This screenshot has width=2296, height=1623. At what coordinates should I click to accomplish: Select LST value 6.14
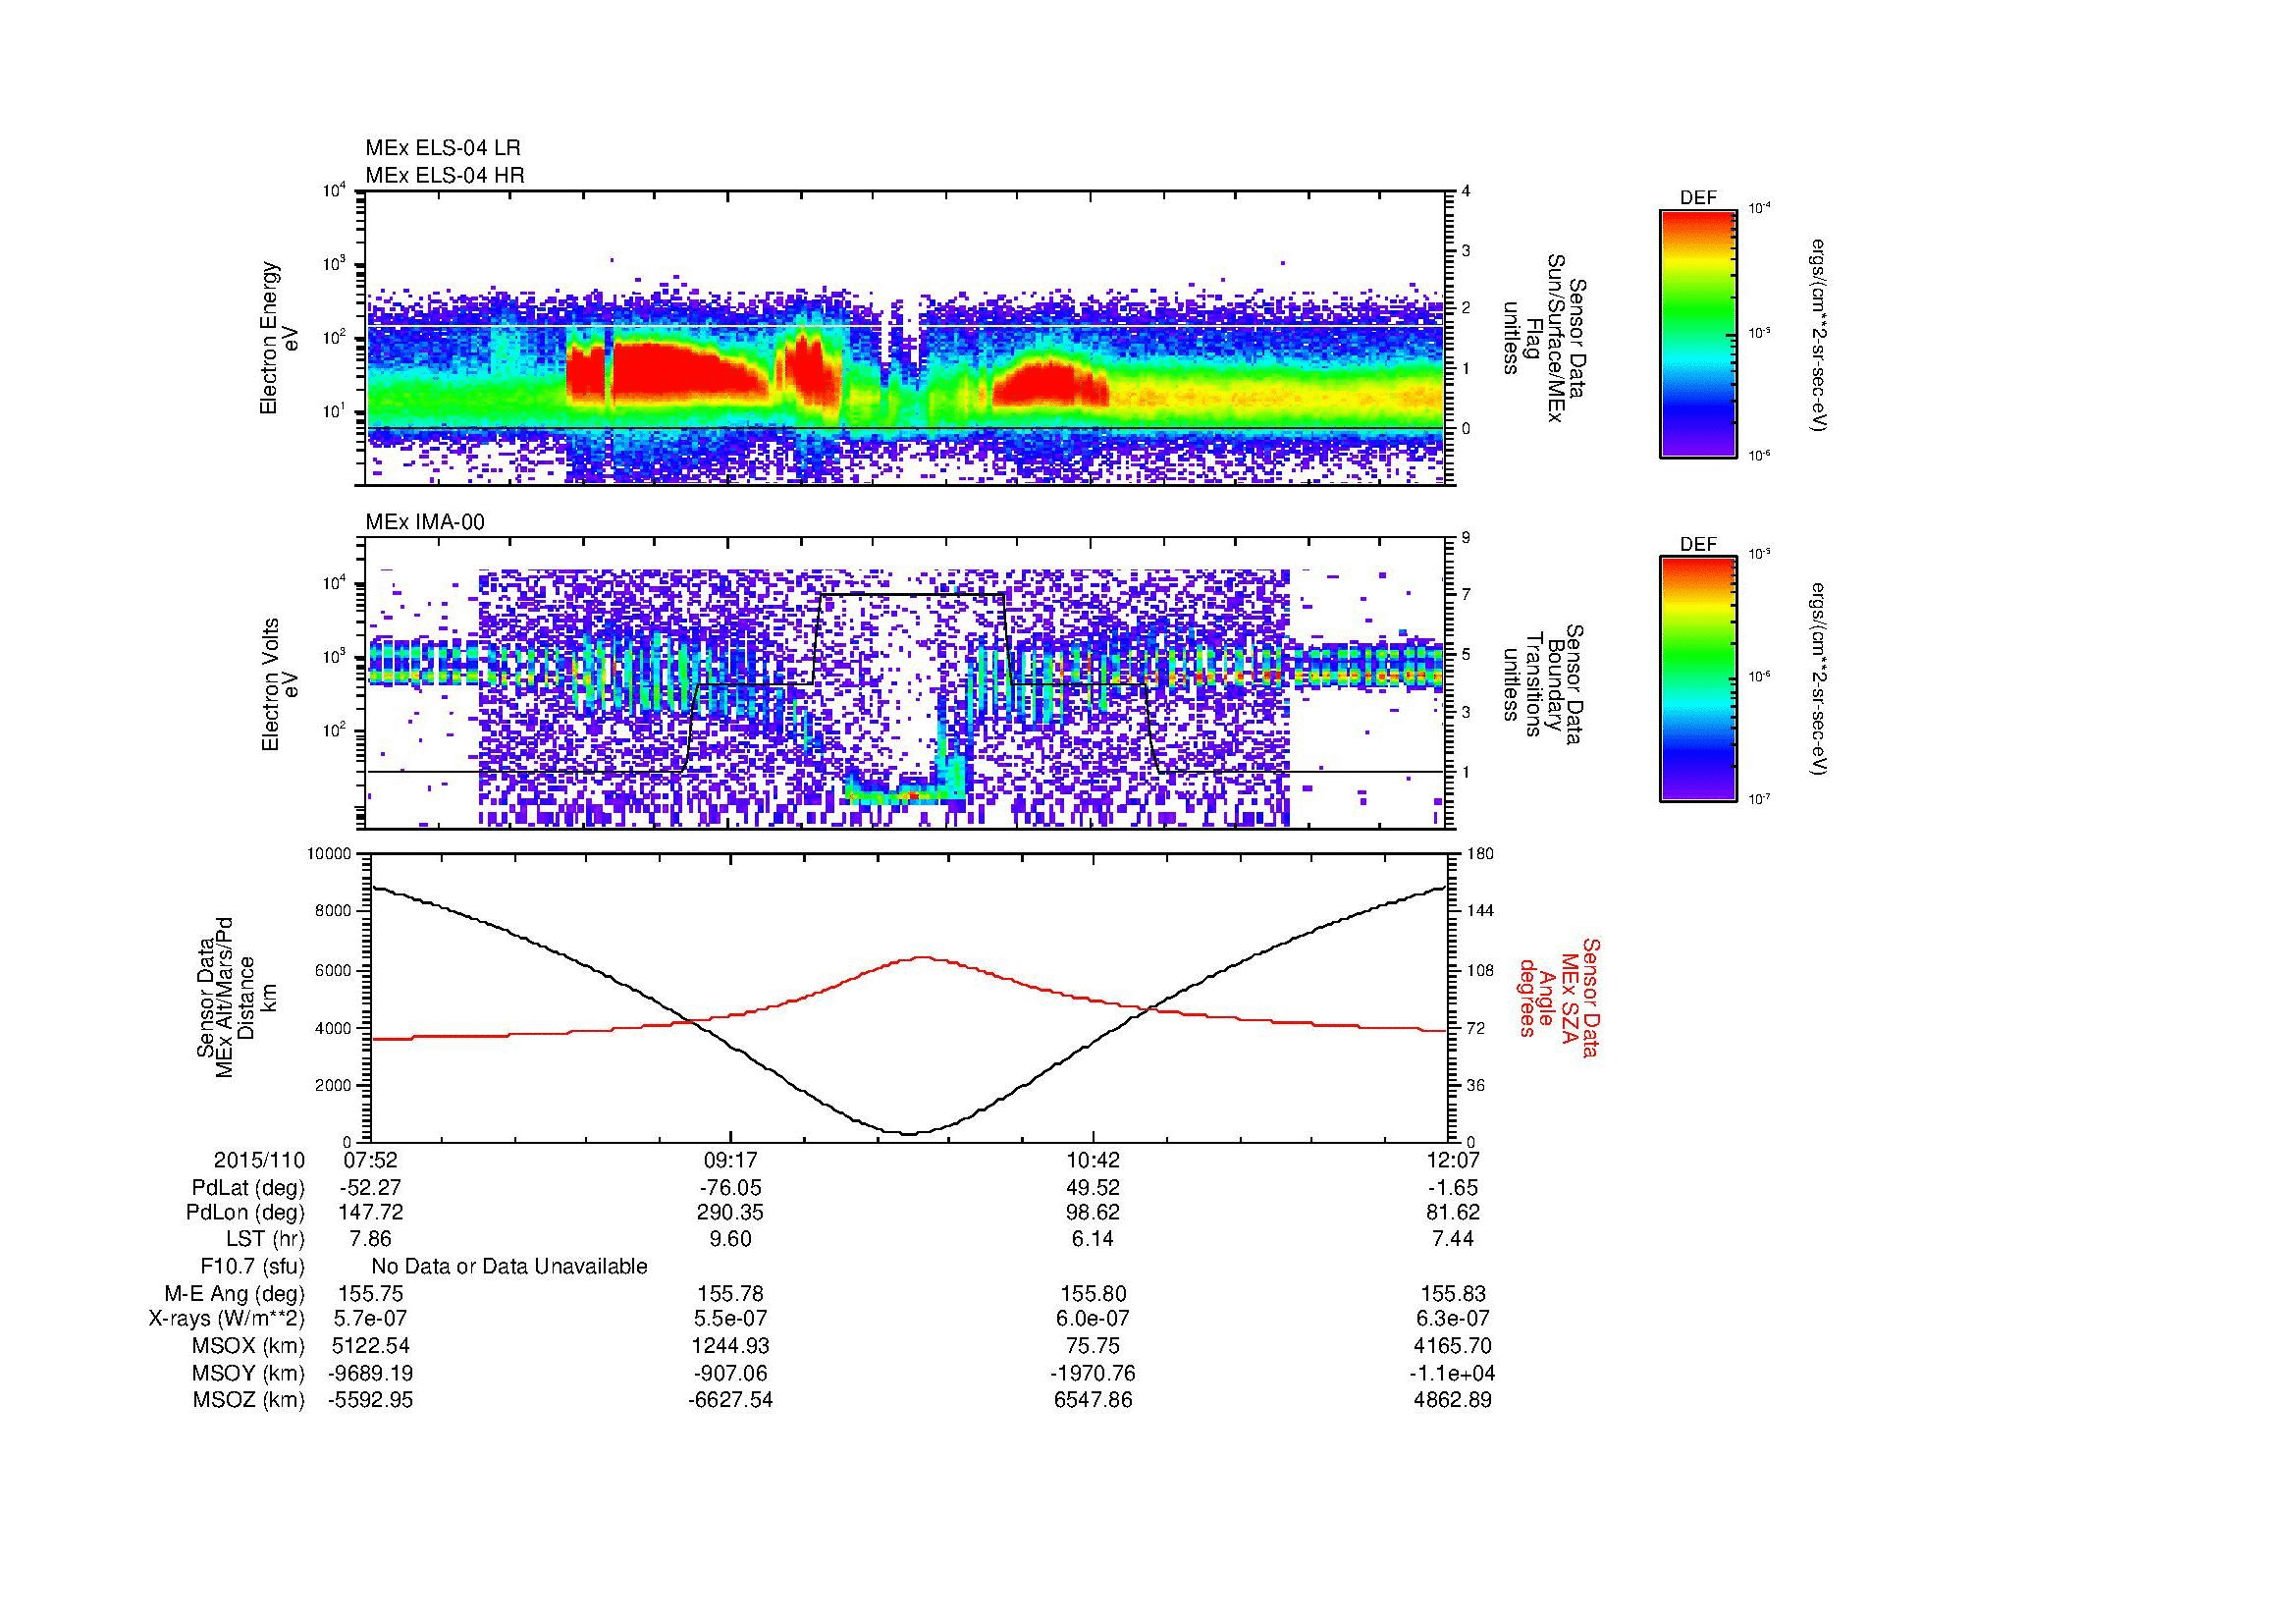click(x=1093, y=1239)
